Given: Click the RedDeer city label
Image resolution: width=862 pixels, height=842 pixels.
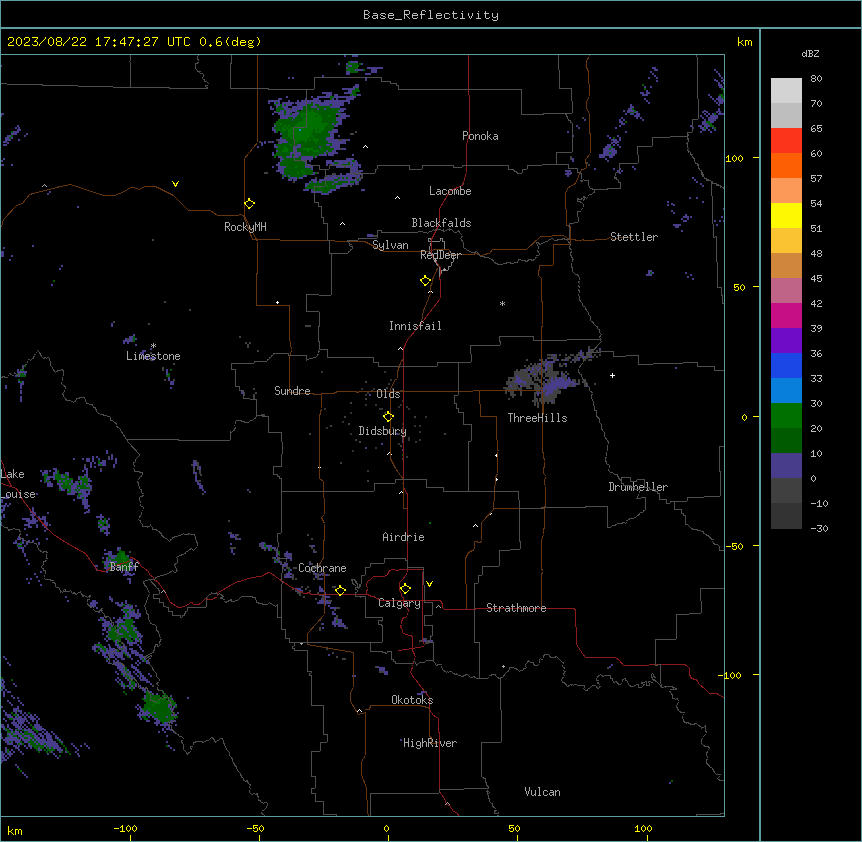Looking at the screenshot, I should 440,255.
